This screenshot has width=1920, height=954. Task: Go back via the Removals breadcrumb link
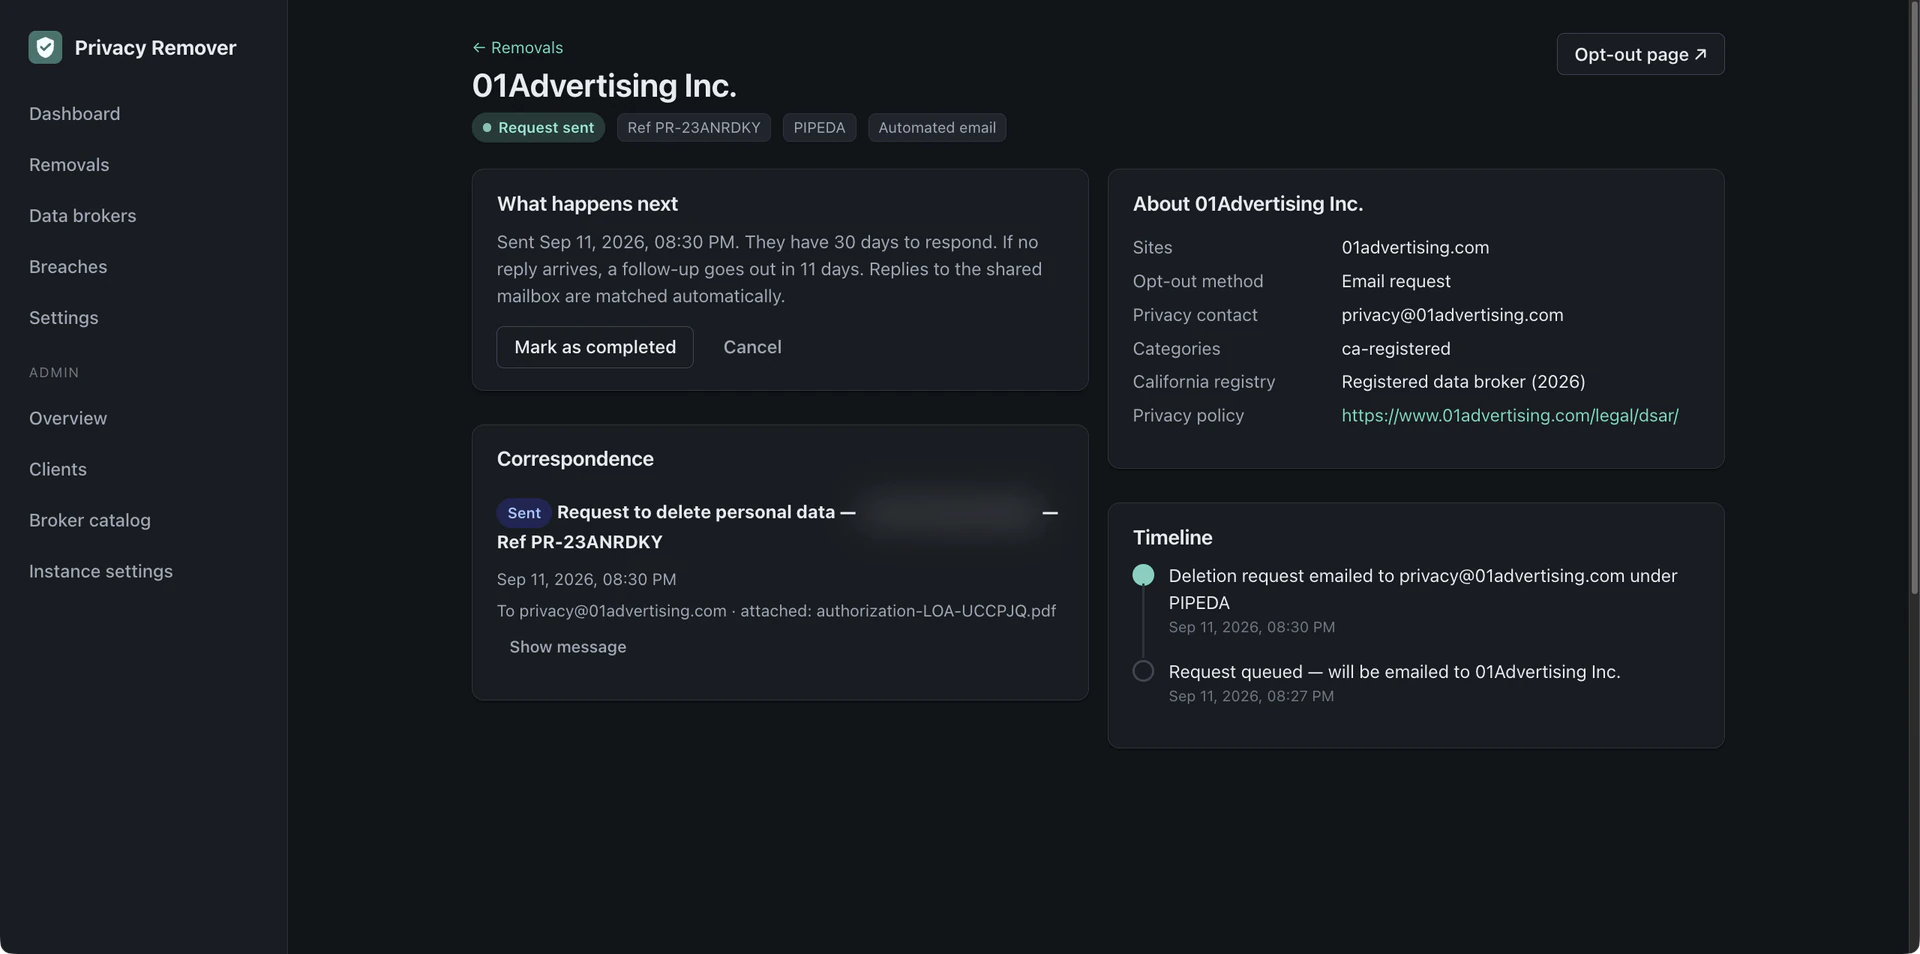518,47
